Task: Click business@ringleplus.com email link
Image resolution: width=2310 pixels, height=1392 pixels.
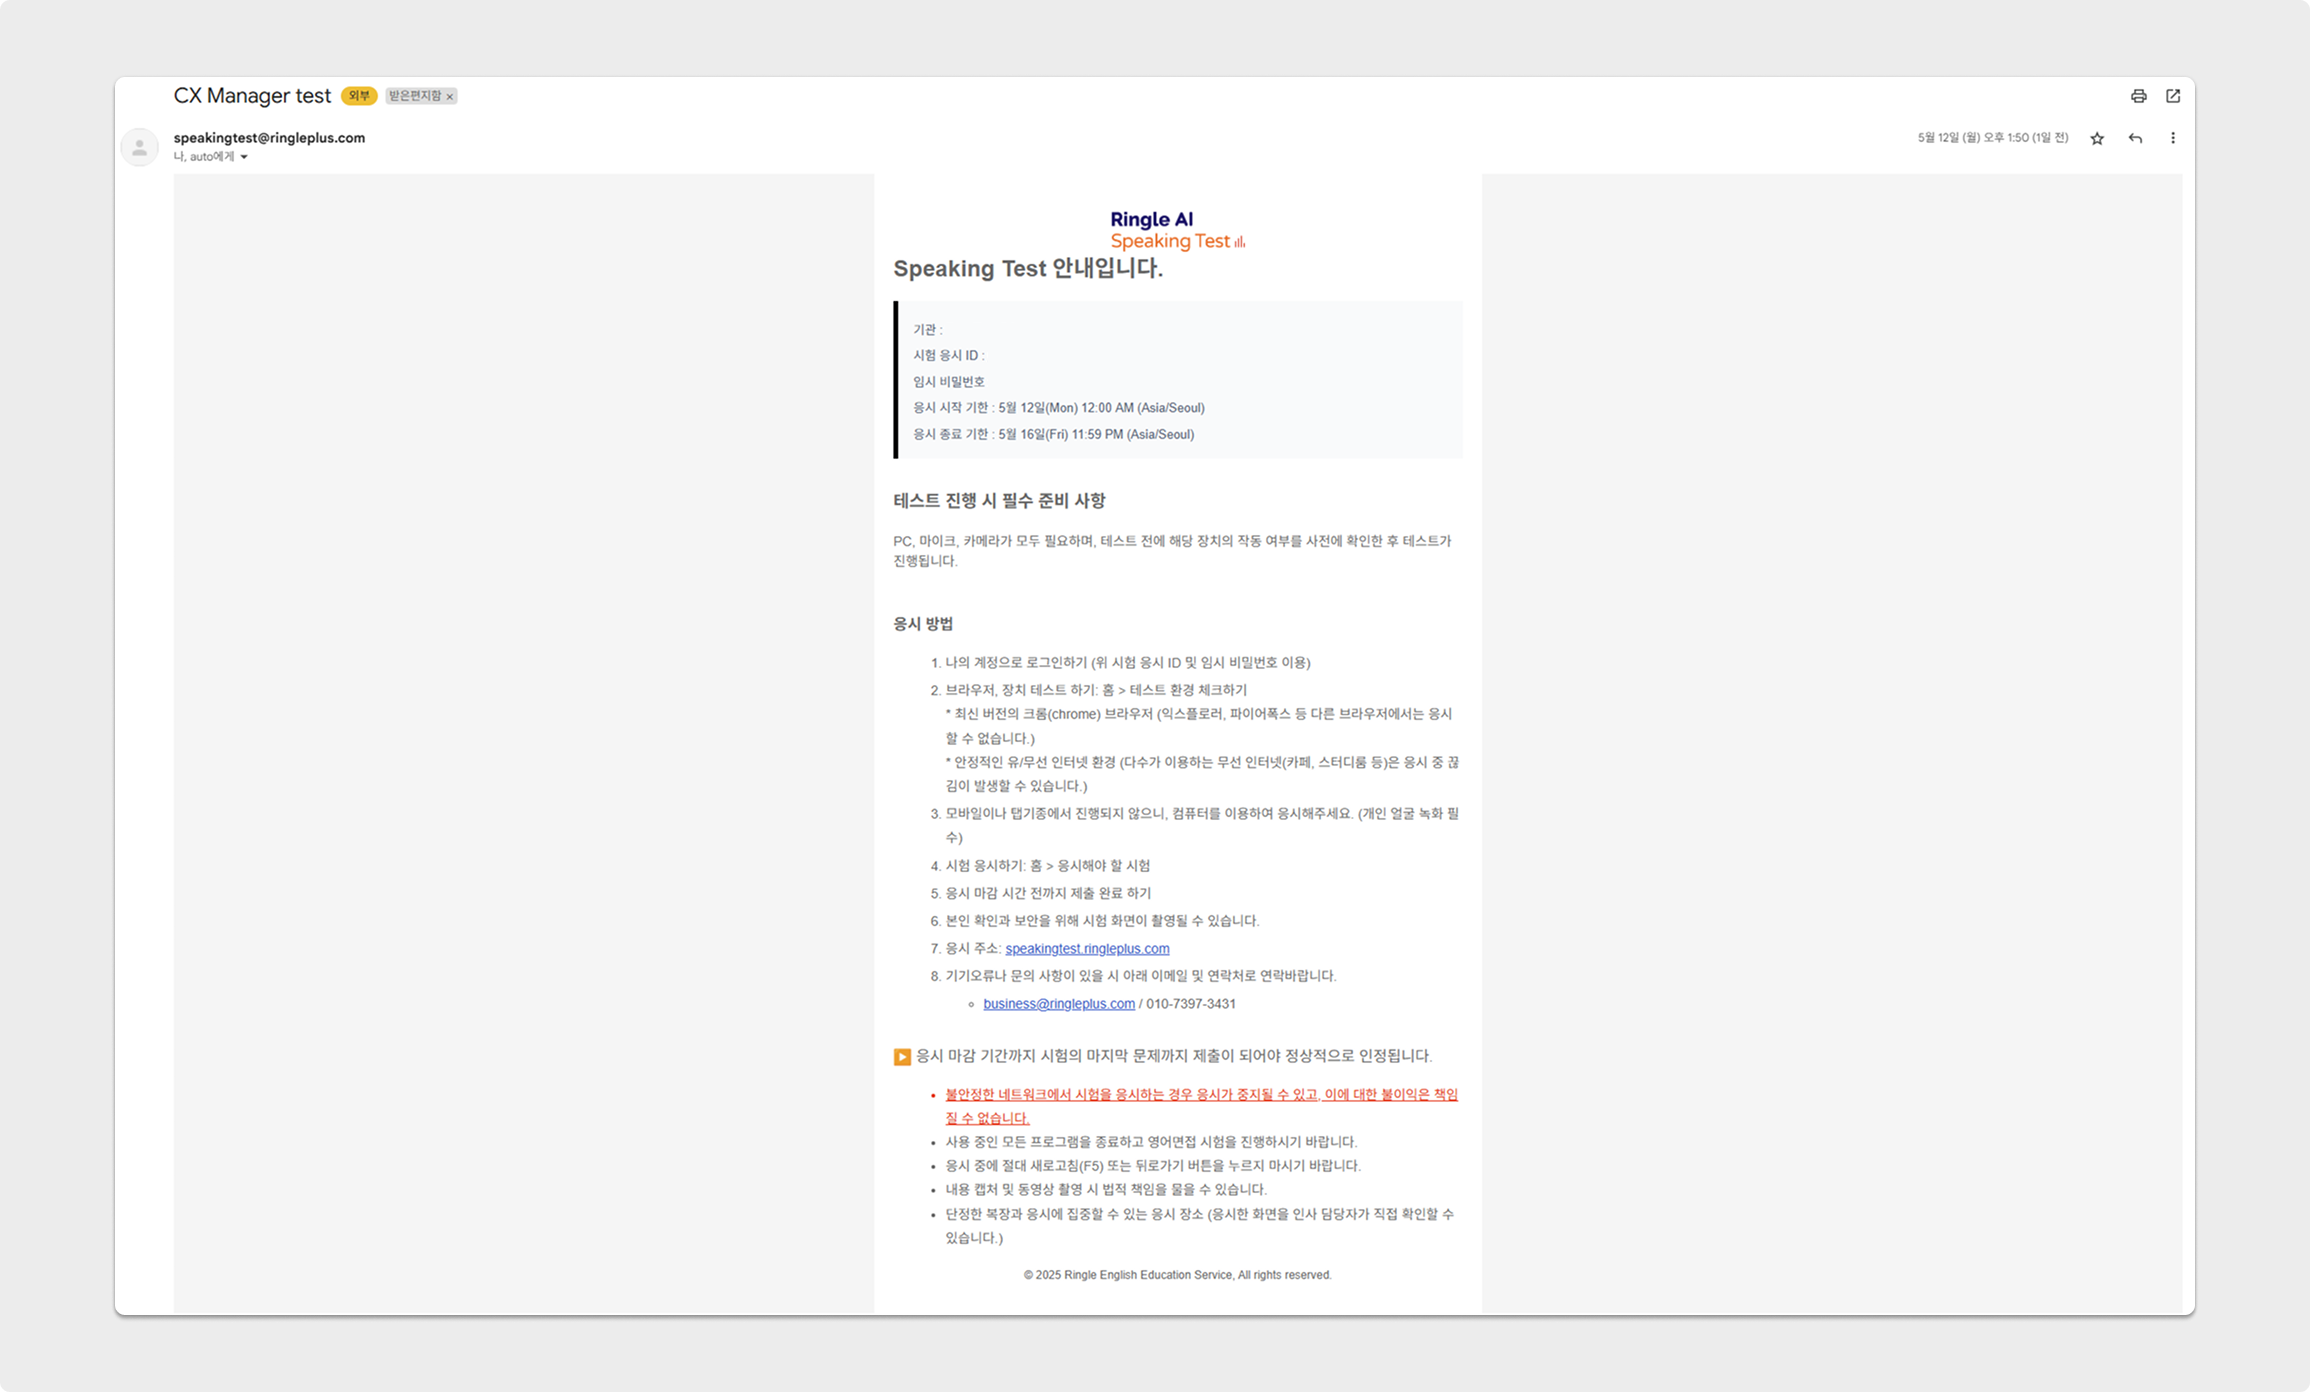Action: click(1058, 1004)
